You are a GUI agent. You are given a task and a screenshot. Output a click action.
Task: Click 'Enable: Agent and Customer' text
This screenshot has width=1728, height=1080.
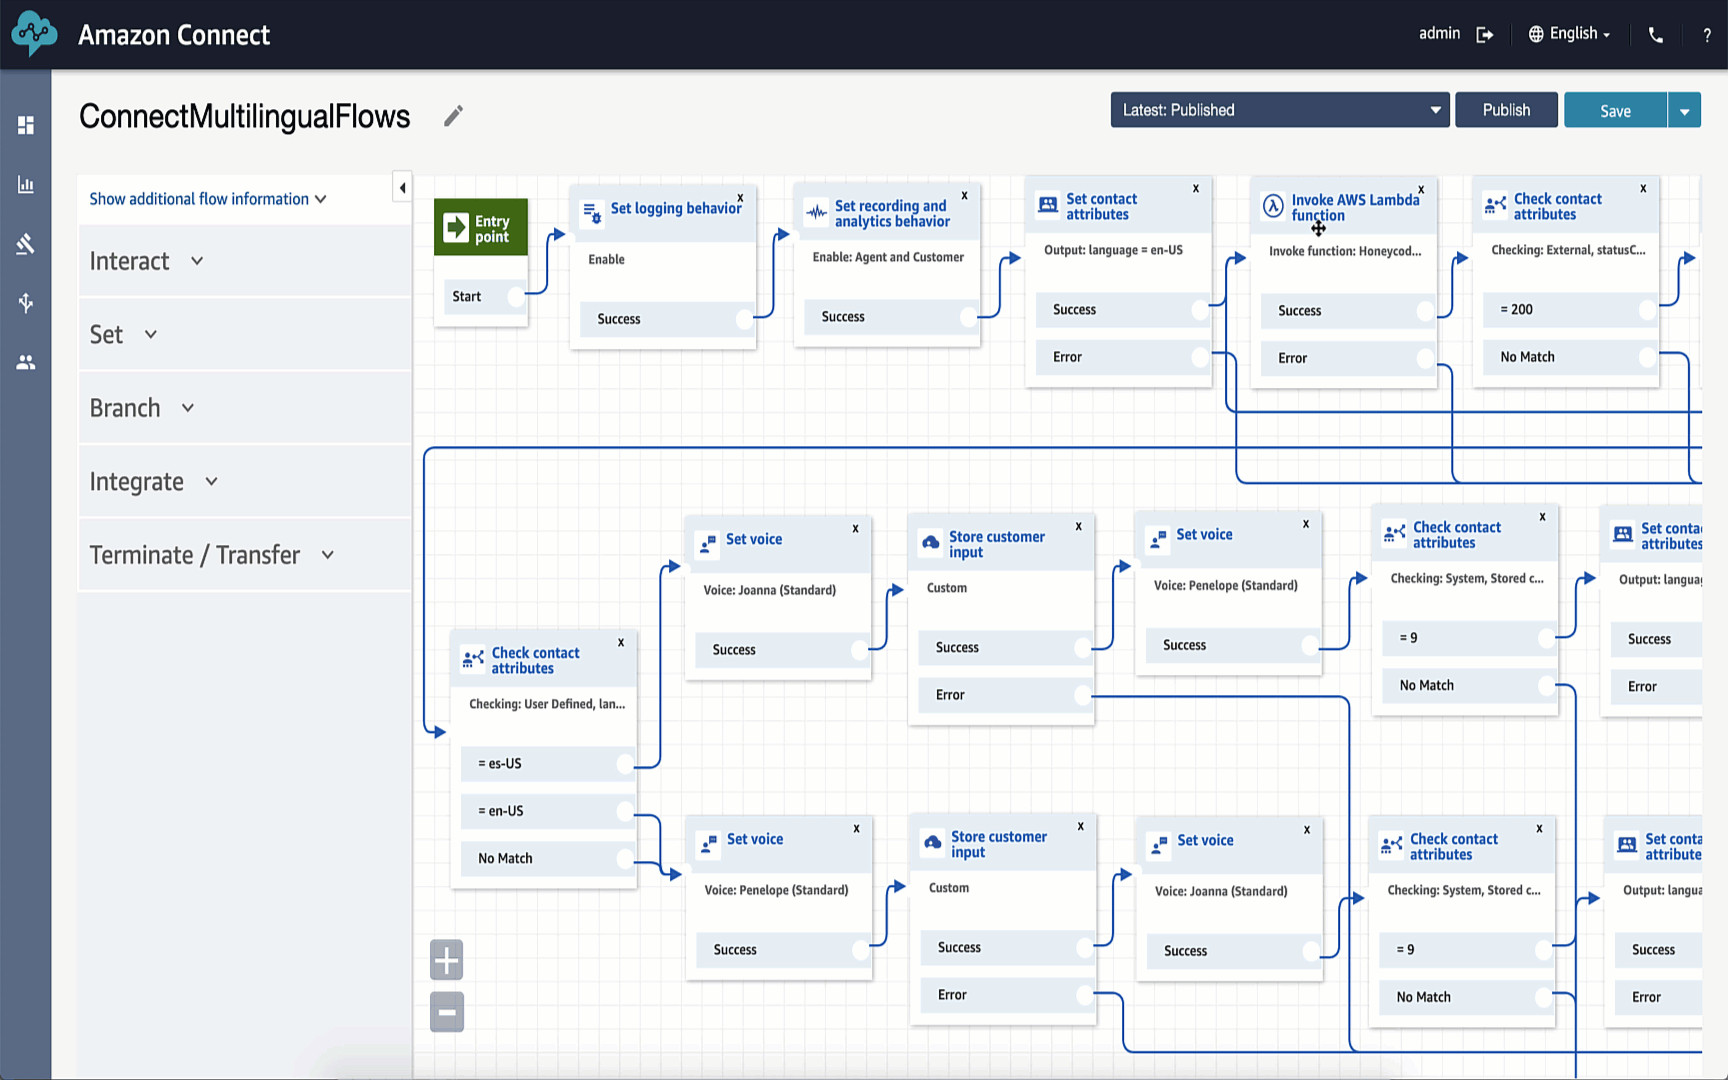888,257
